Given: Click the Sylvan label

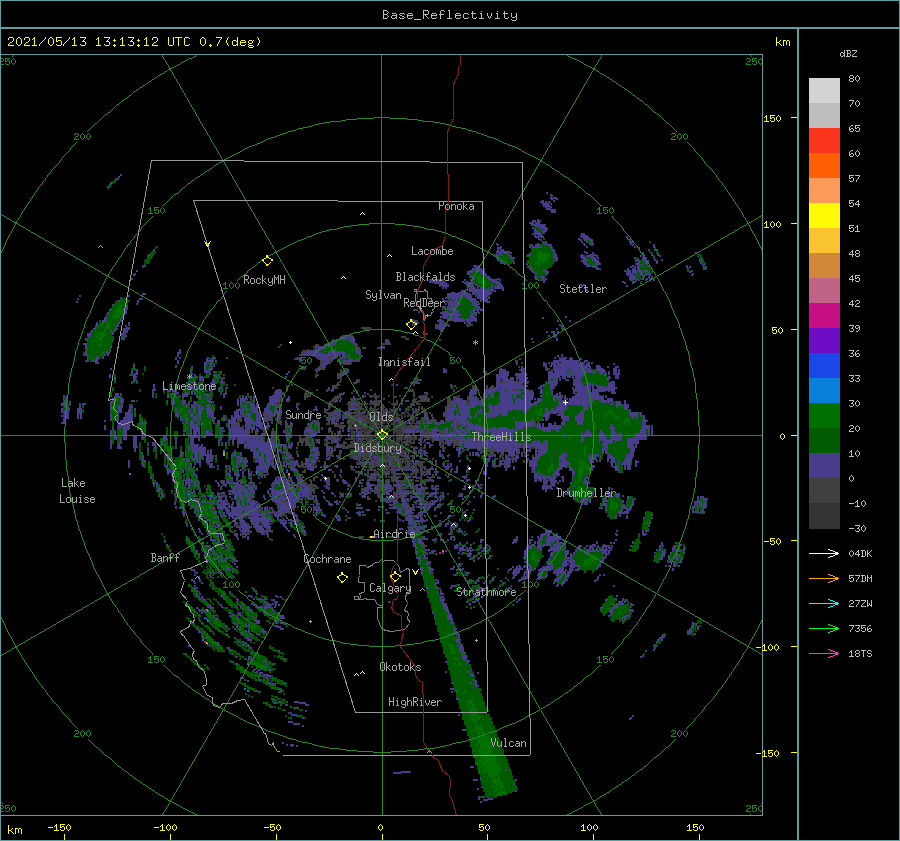Looking at the screenshot, I should click(383, 295).
